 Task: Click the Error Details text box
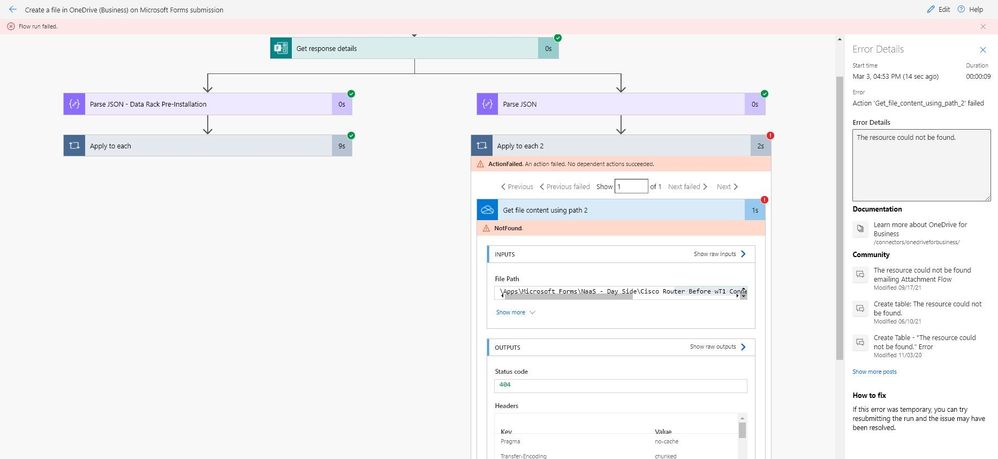click(922, 166)
